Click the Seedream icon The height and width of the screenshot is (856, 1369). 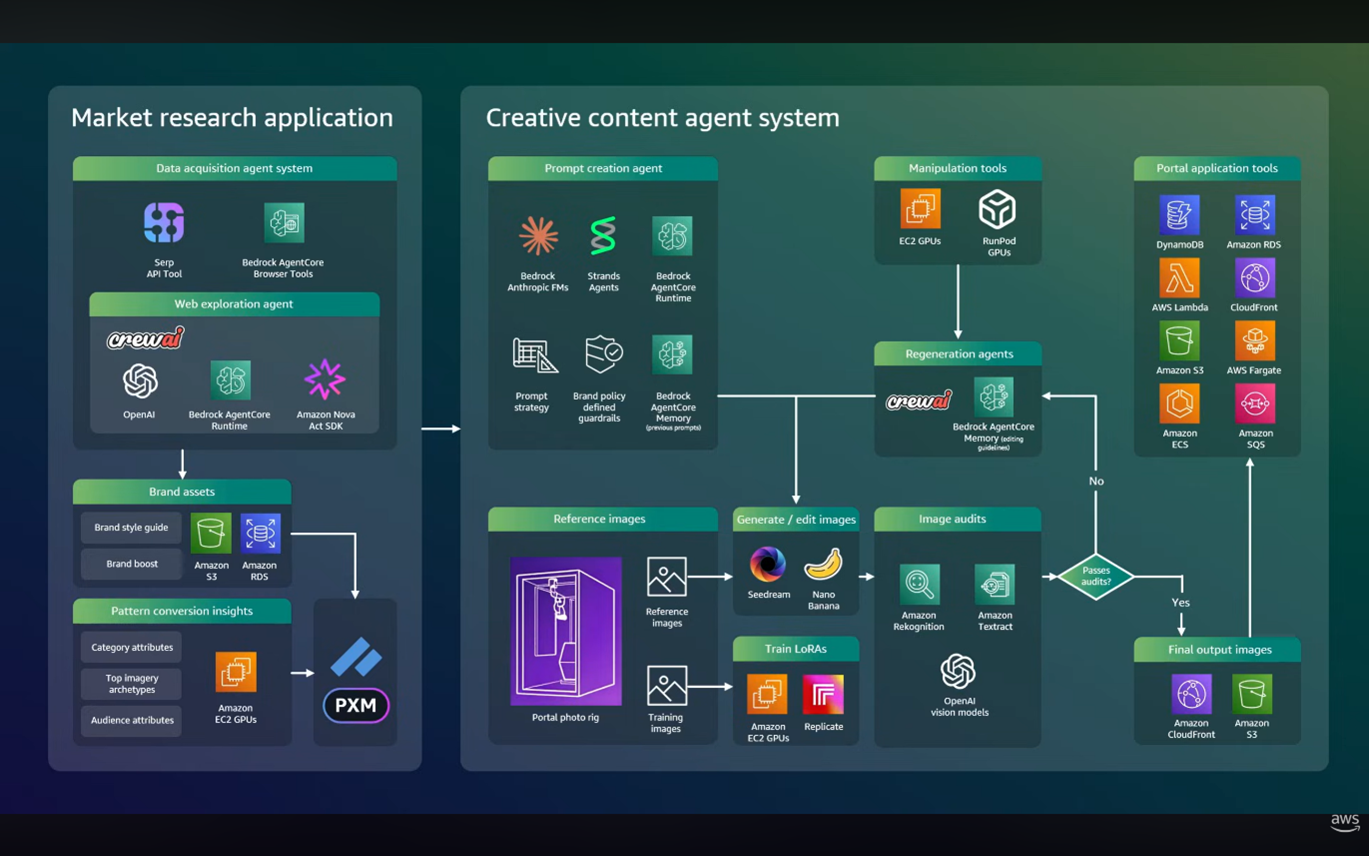[x=768, y=565]
